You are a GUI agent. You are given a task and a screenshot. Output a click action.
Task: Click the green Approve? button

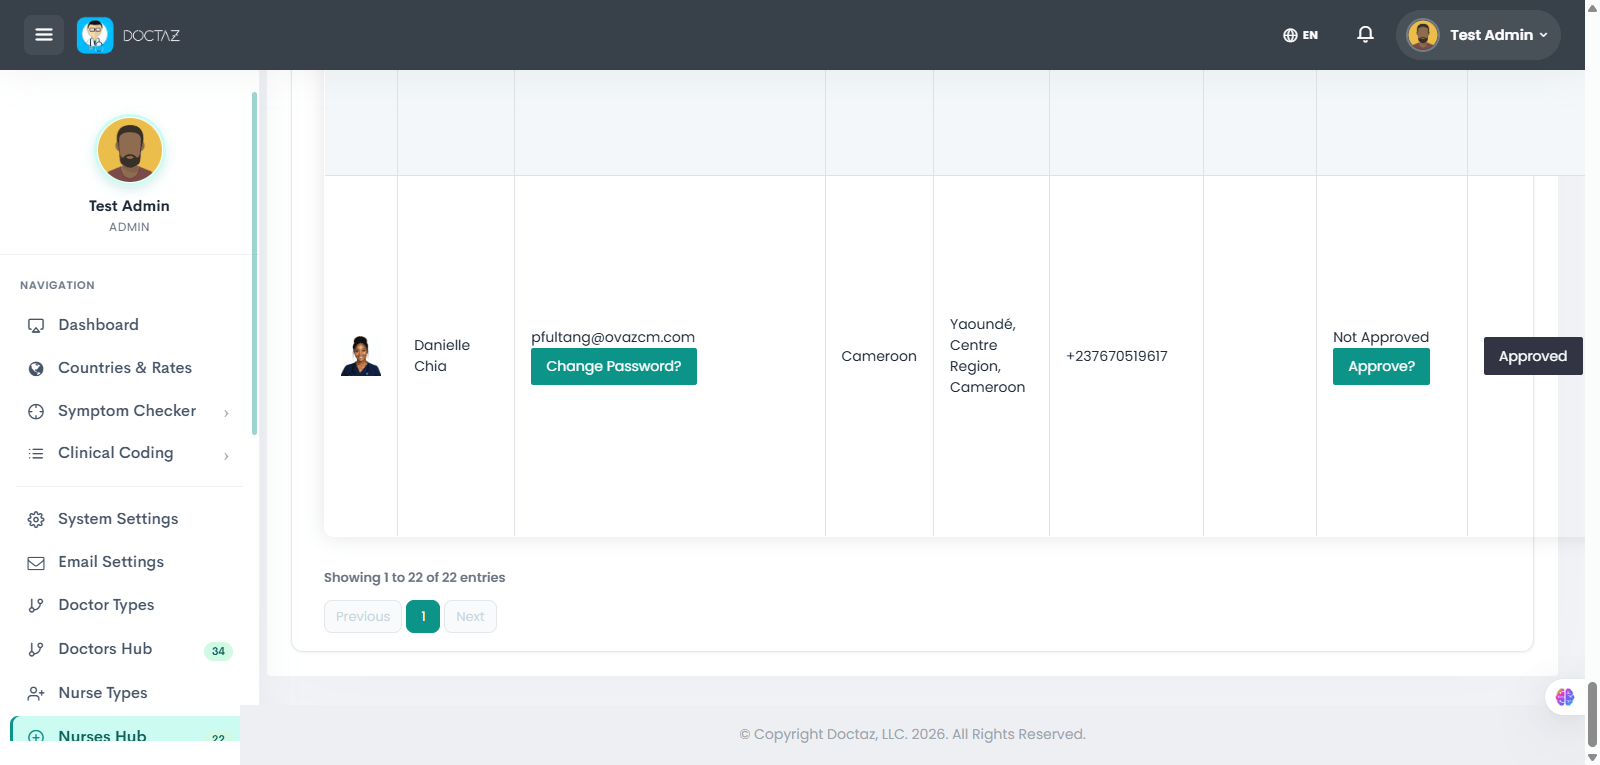click(1381, 366)
